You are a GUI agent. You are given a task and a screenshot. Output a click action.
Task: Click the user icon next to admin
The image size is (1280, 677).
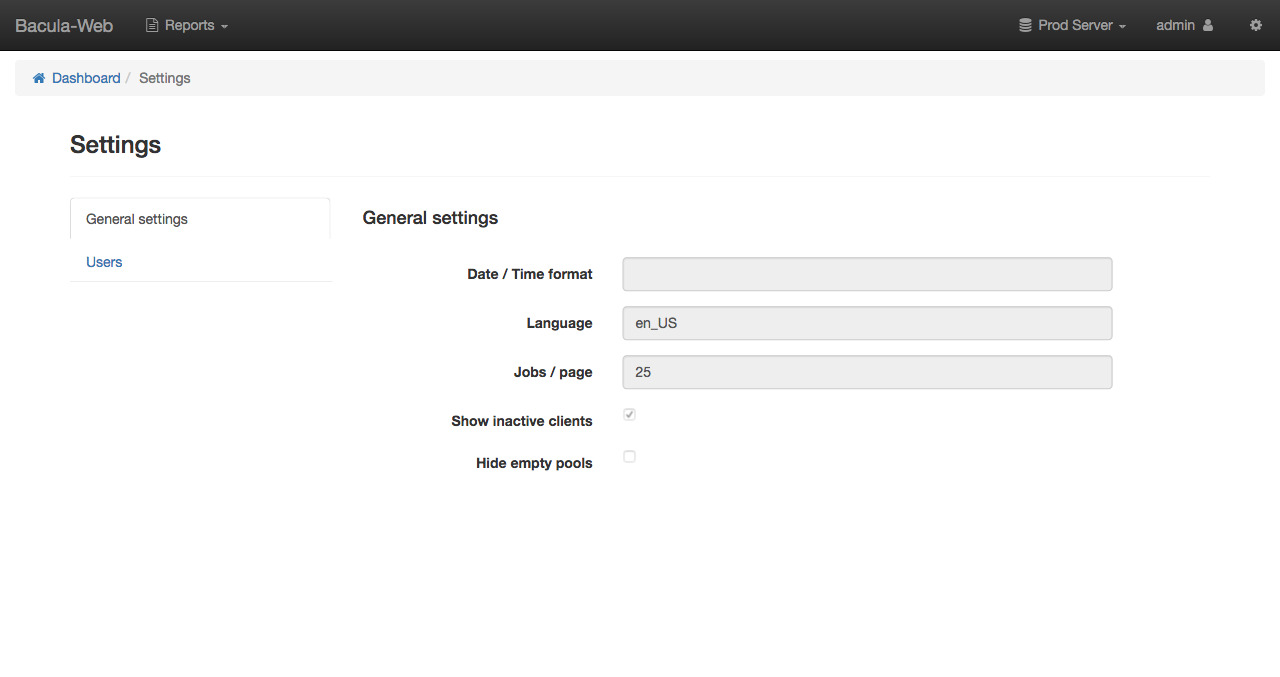(1208, 25)
